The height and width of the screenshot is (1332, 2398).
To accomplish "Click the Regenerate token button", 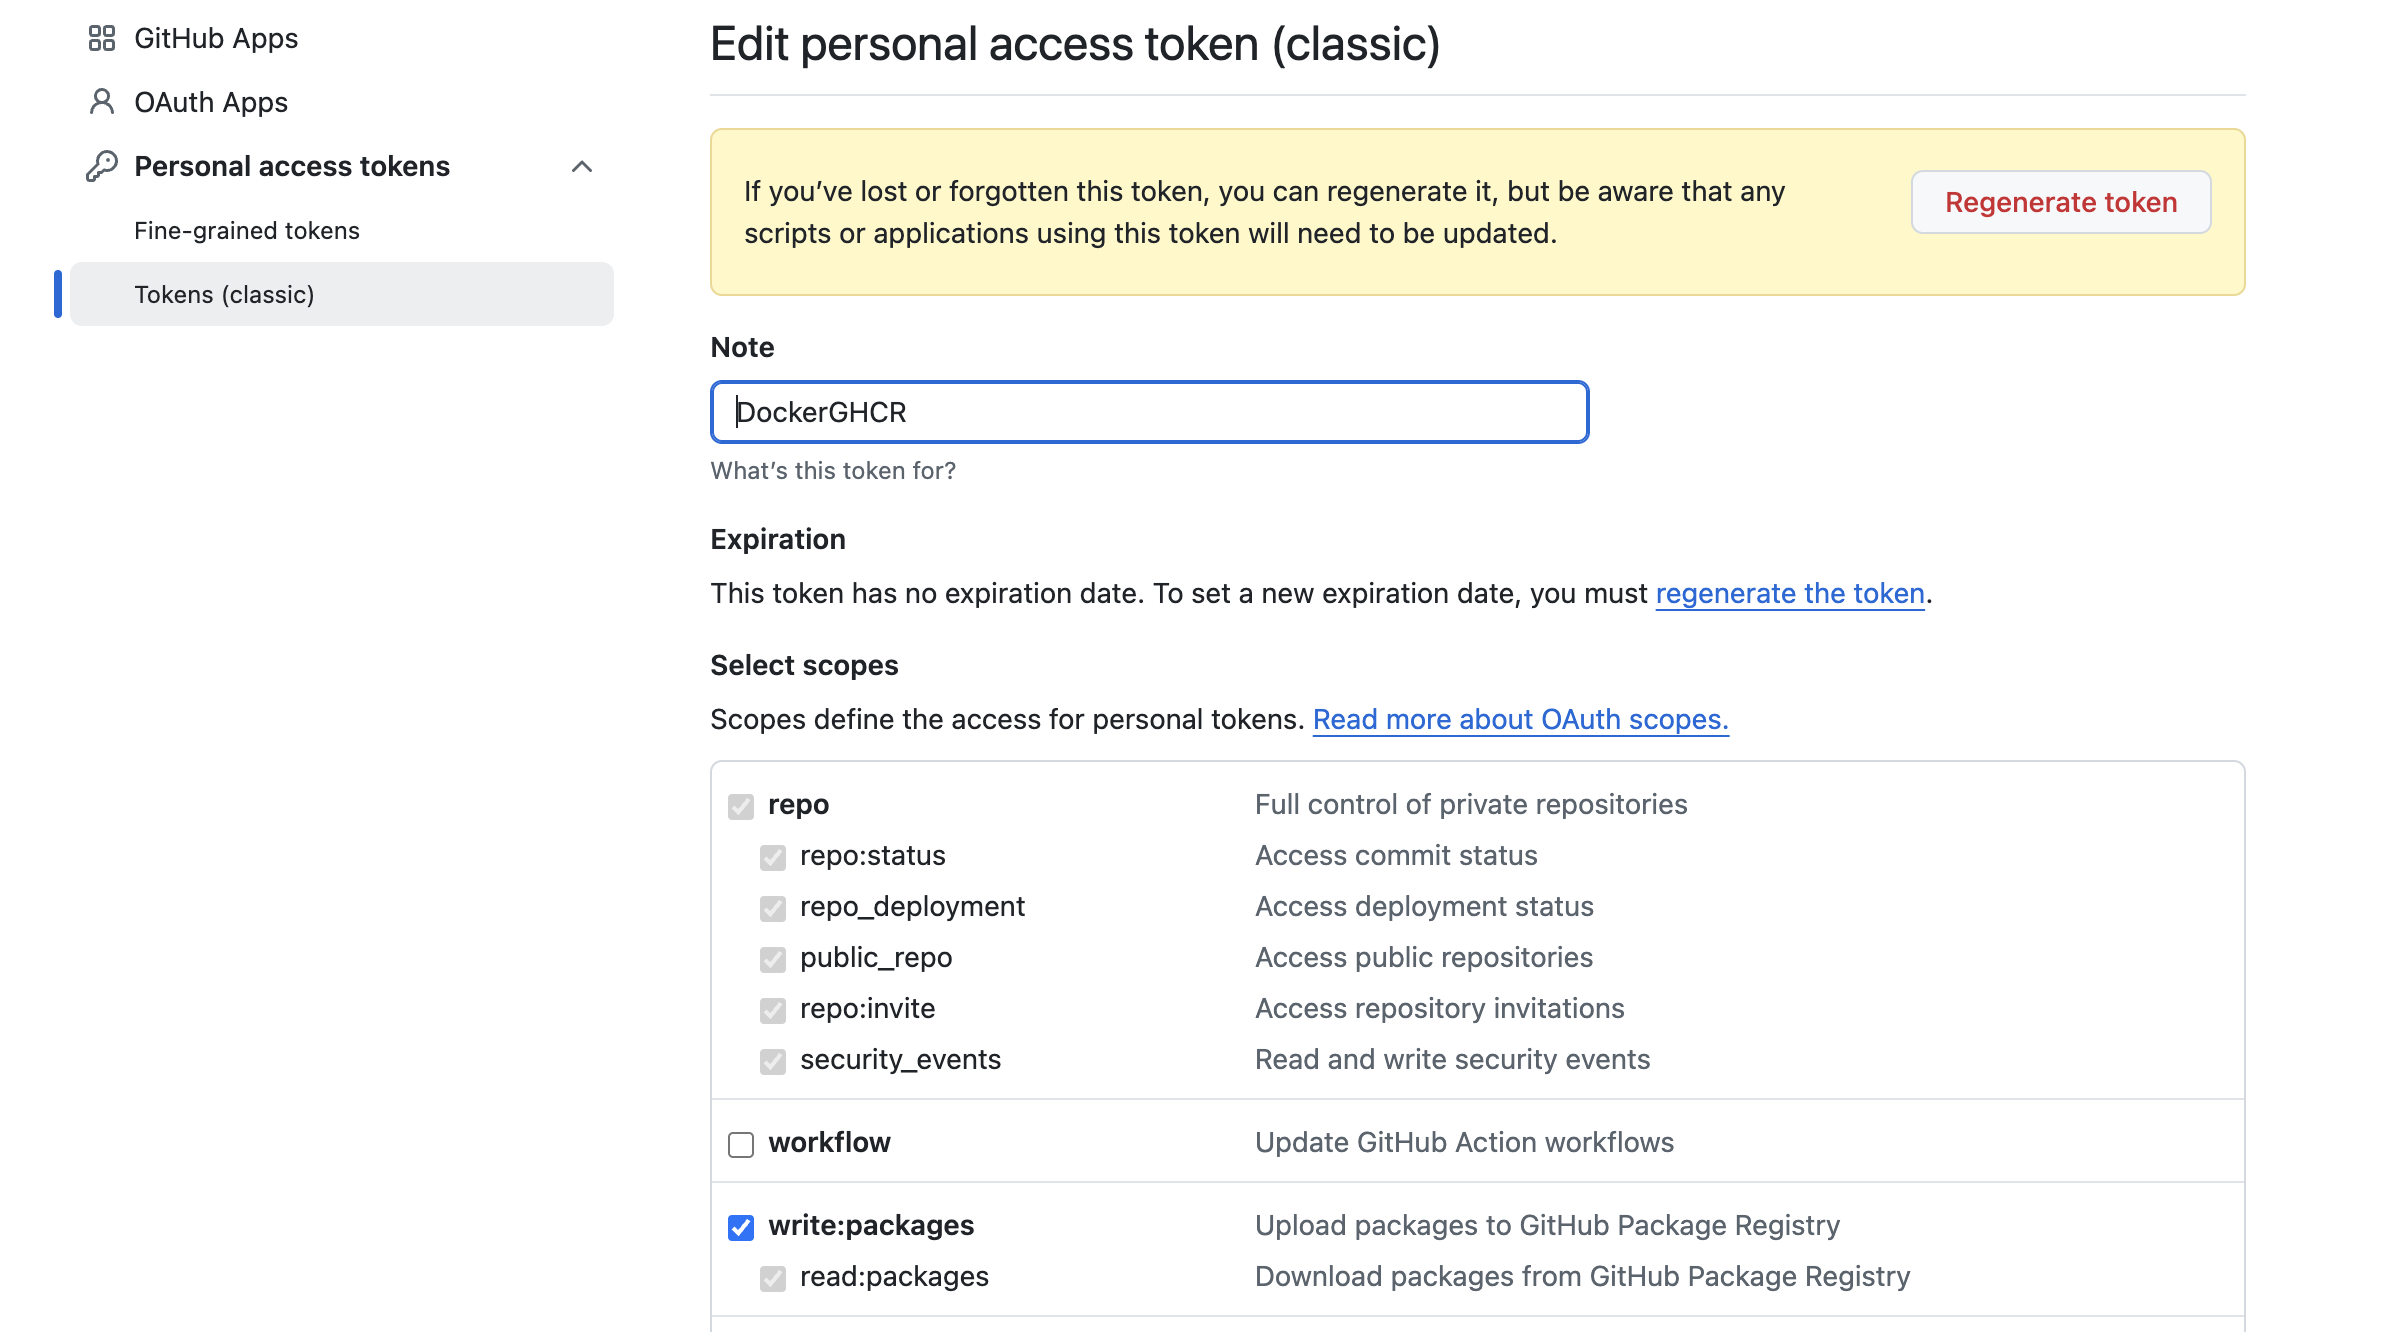I will (2060, 202).
